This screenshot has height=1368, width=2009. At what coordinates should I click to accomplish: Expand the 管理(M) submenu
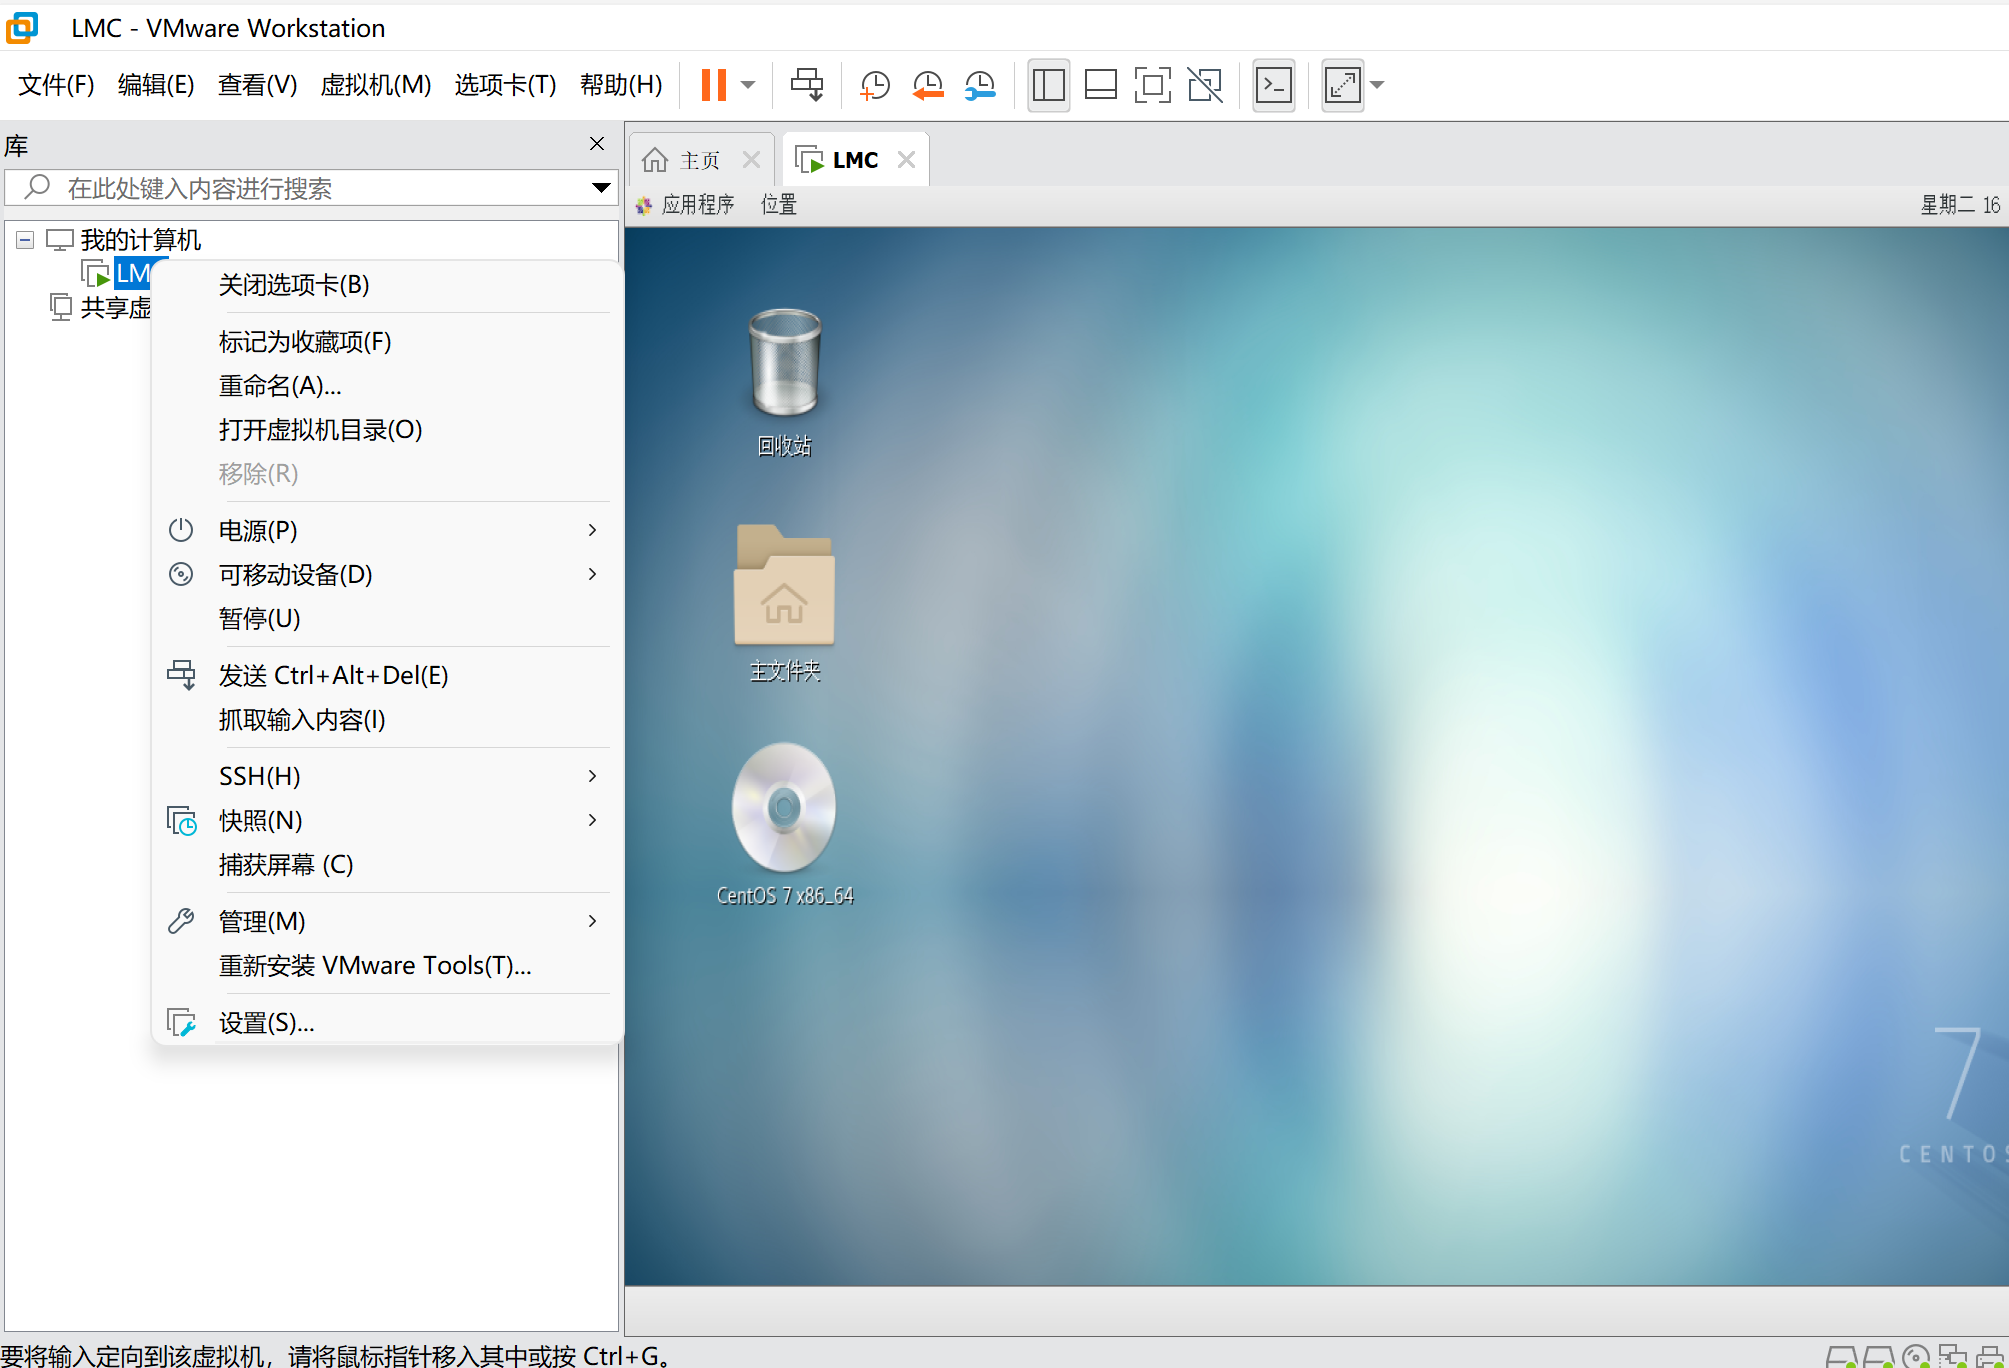(386, 921)
